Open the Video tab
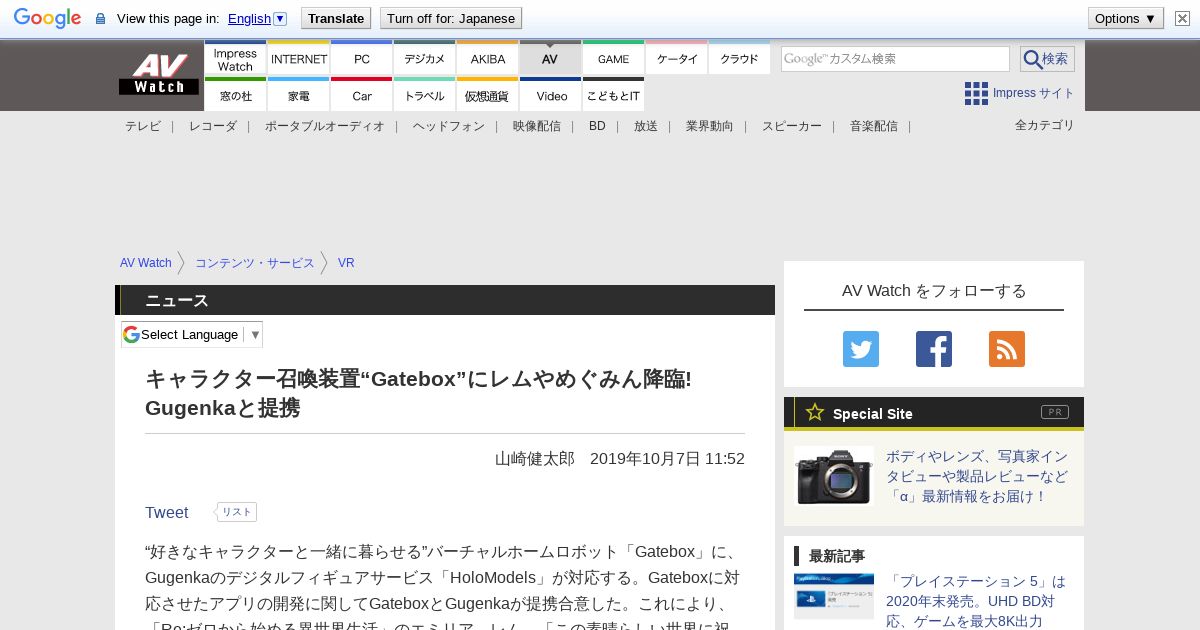 pos(551,95)
